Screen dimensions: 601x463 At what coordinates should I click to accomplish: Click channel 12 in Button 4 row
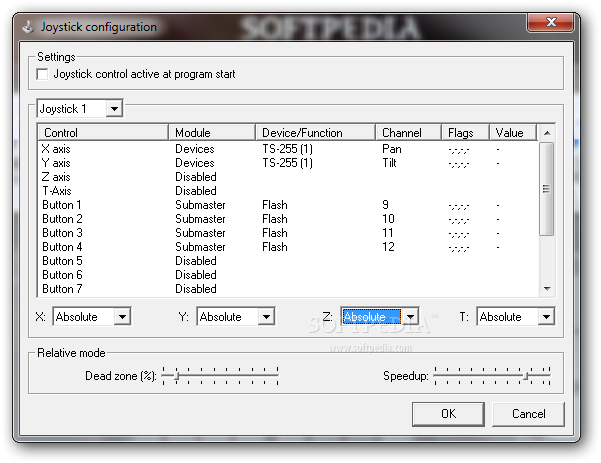[x=388, y=247]
